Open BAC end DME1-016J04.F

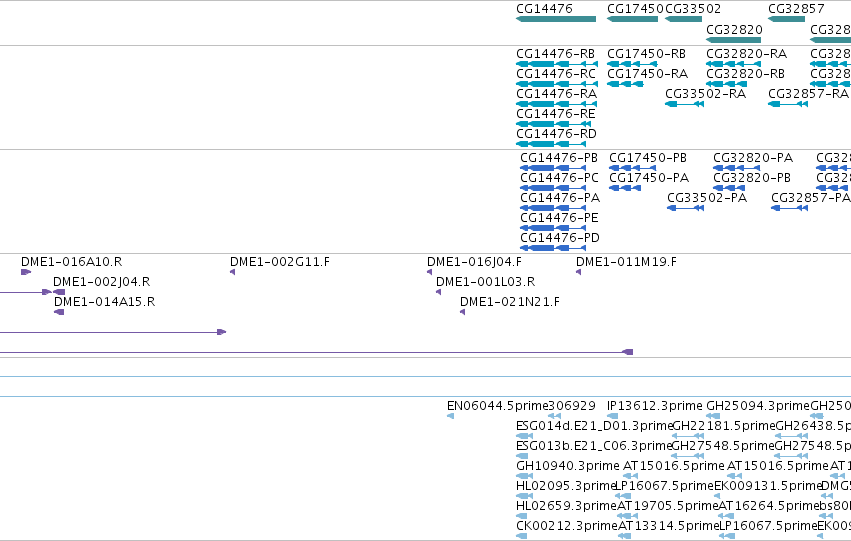[474, 262]
